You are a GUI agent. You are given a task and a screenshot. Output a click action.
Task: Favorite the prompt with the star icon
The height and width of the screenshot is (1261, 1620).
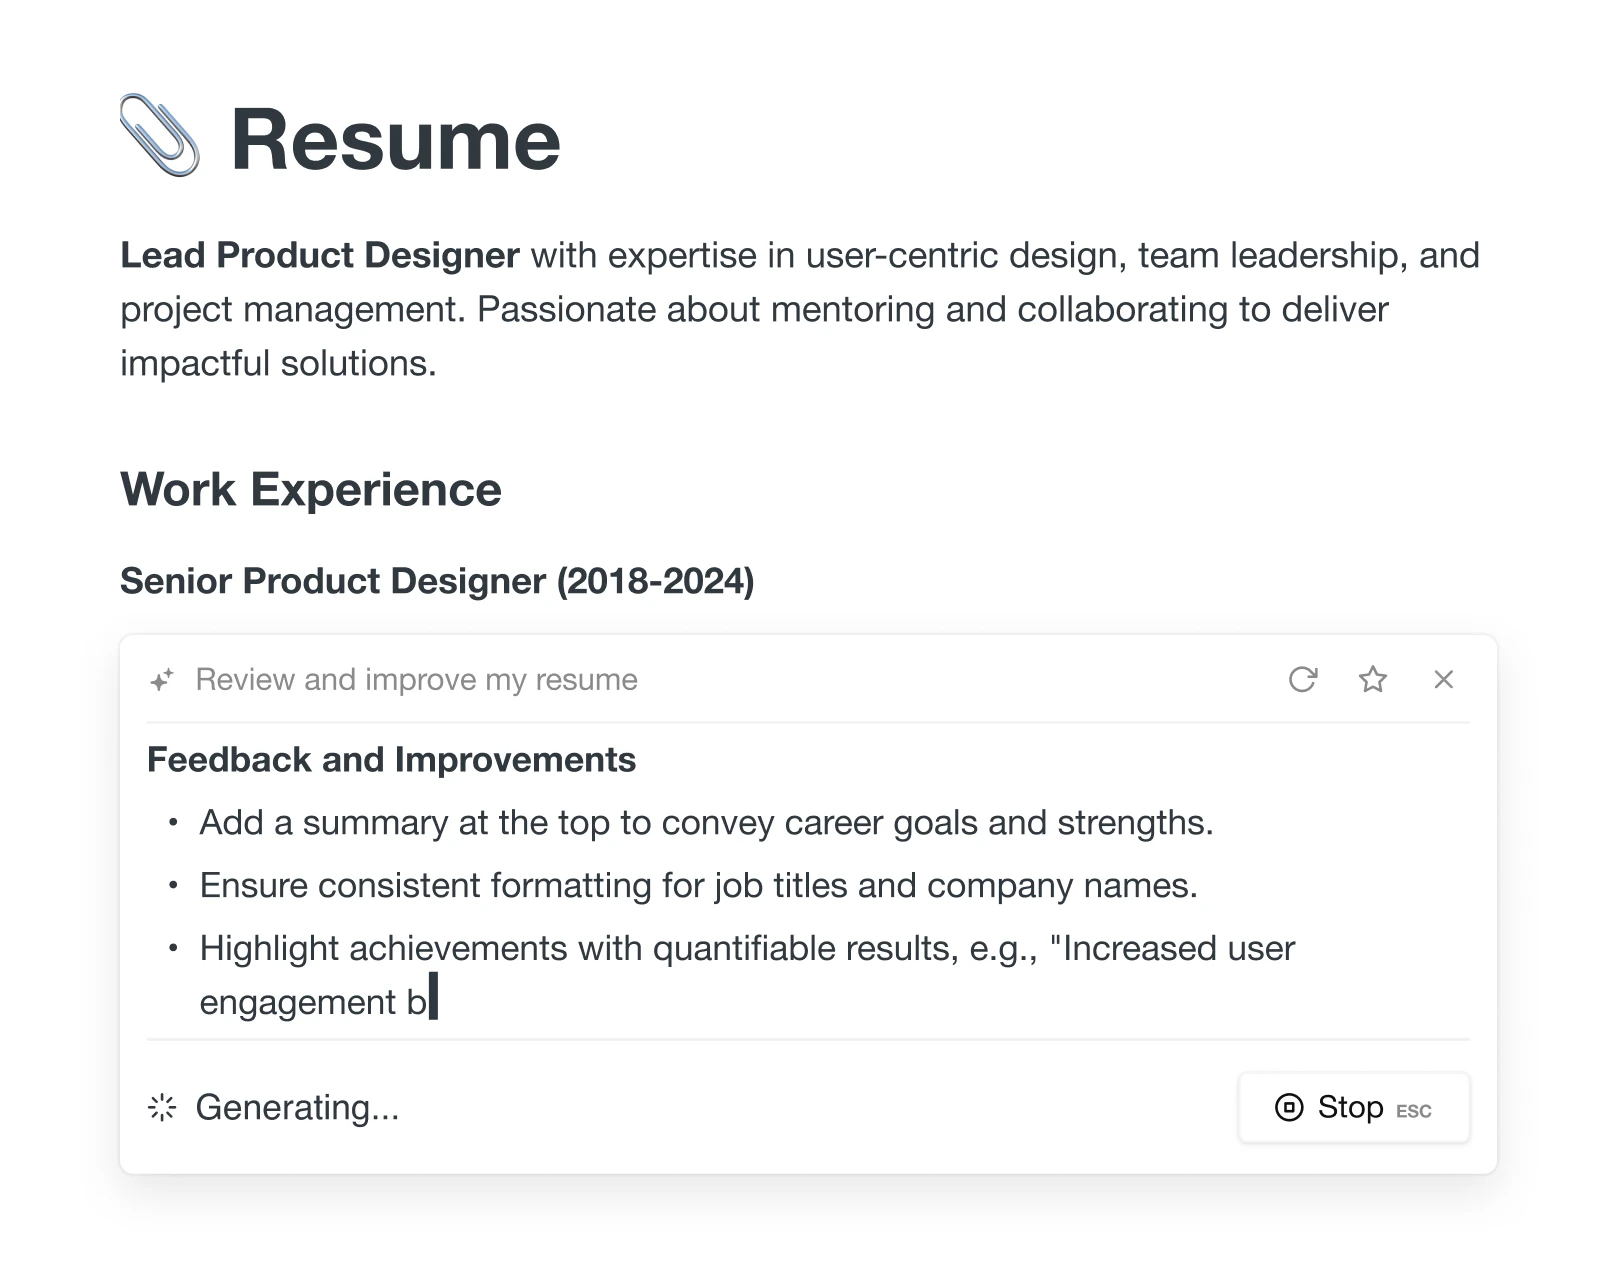point(1373,680)
